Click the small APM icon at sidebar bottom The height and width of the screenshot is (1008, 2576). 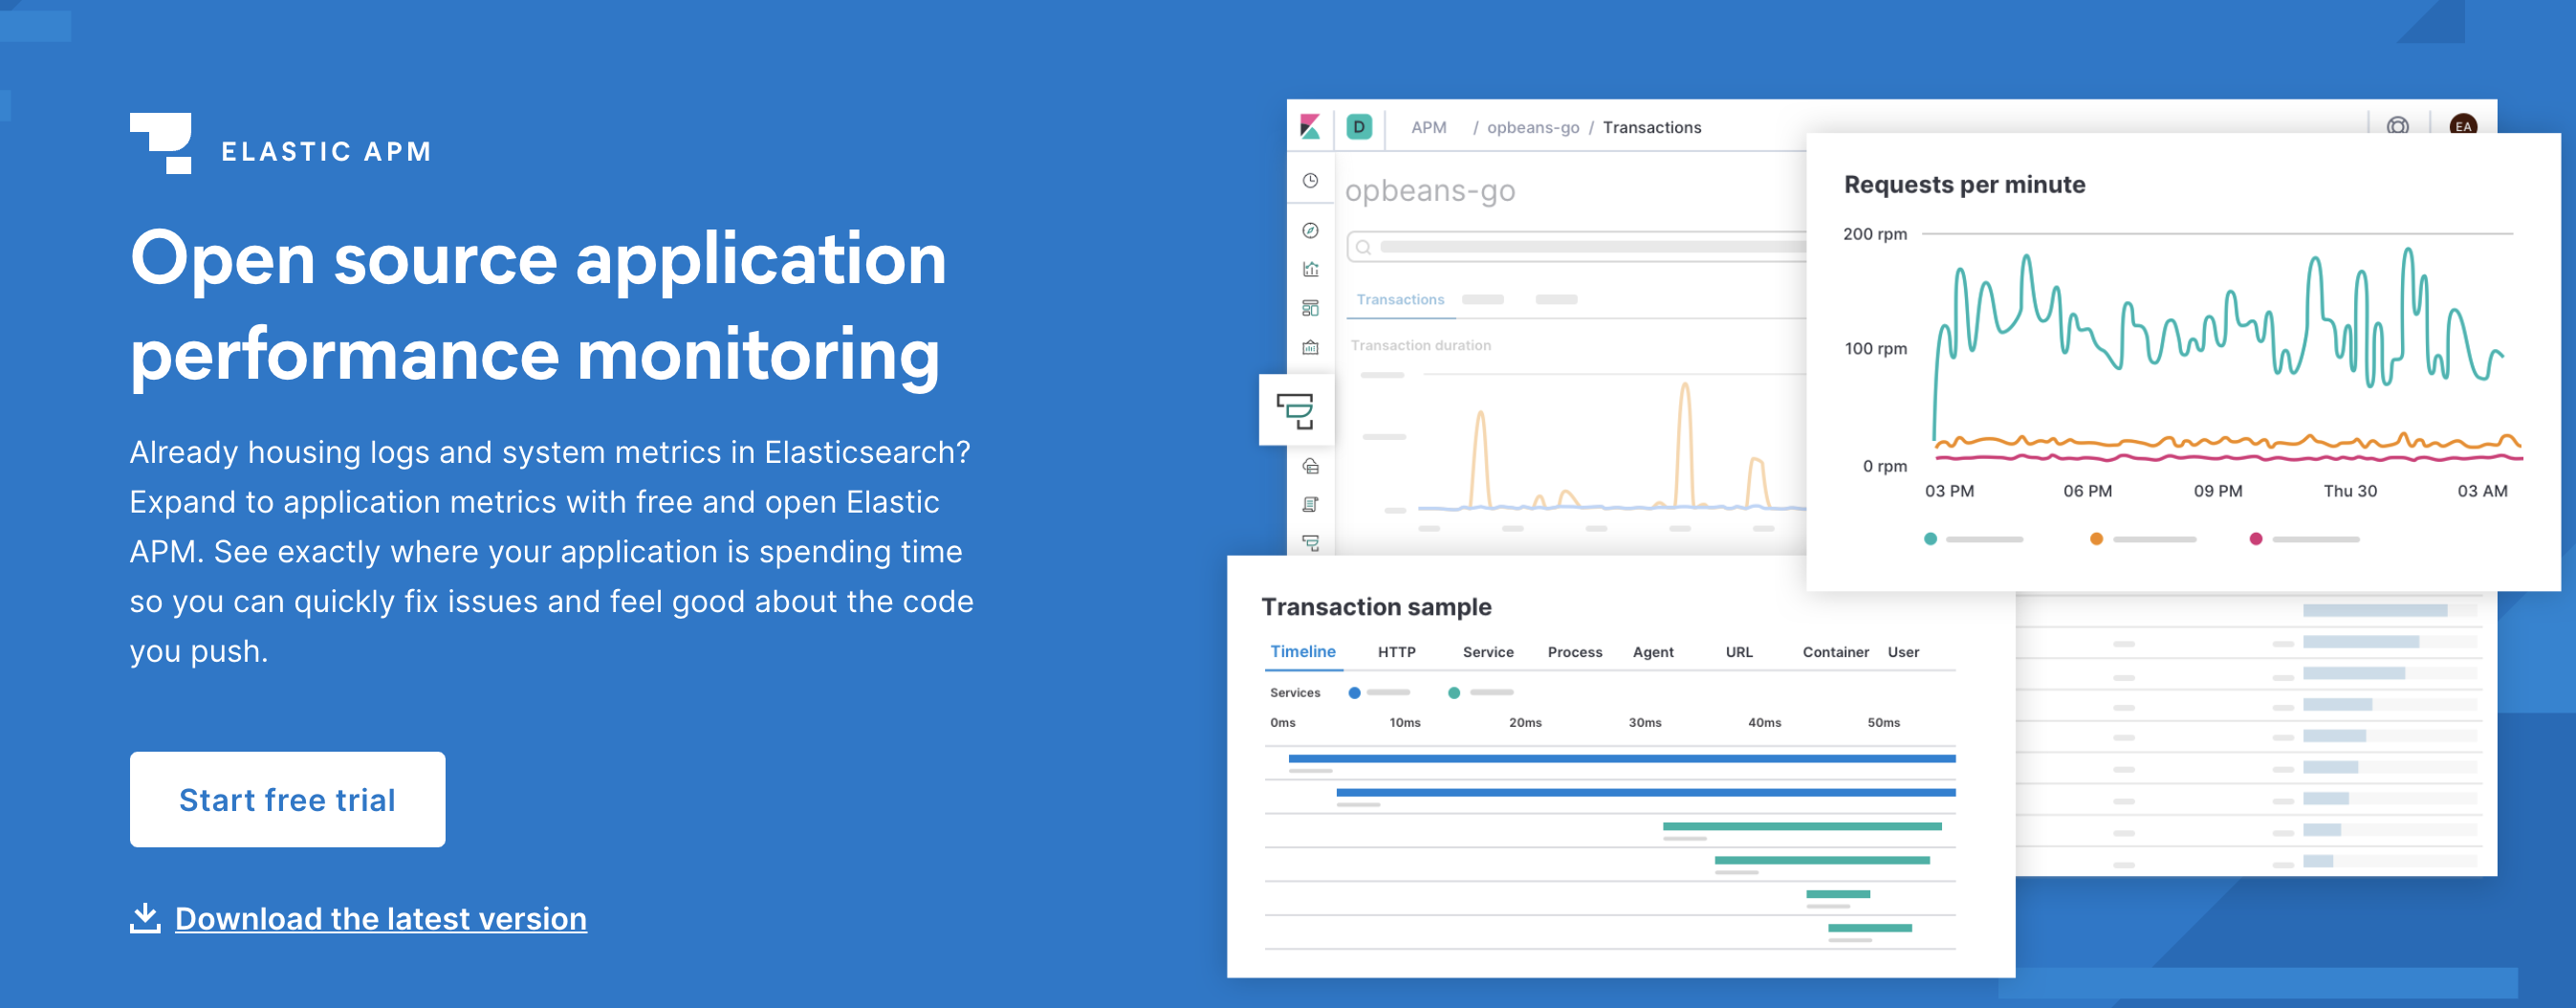1310,543
